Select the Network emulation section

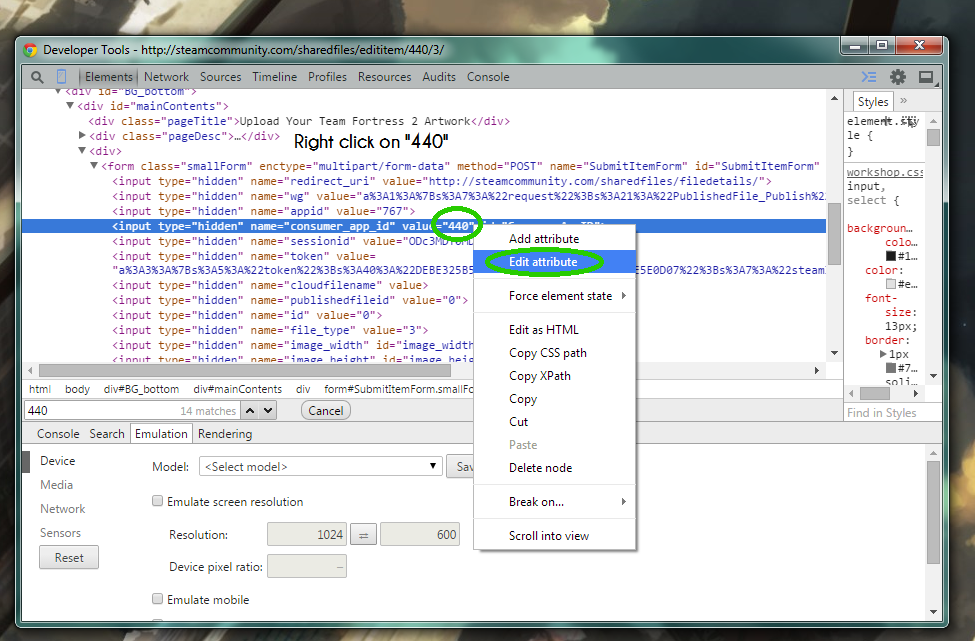63,509
